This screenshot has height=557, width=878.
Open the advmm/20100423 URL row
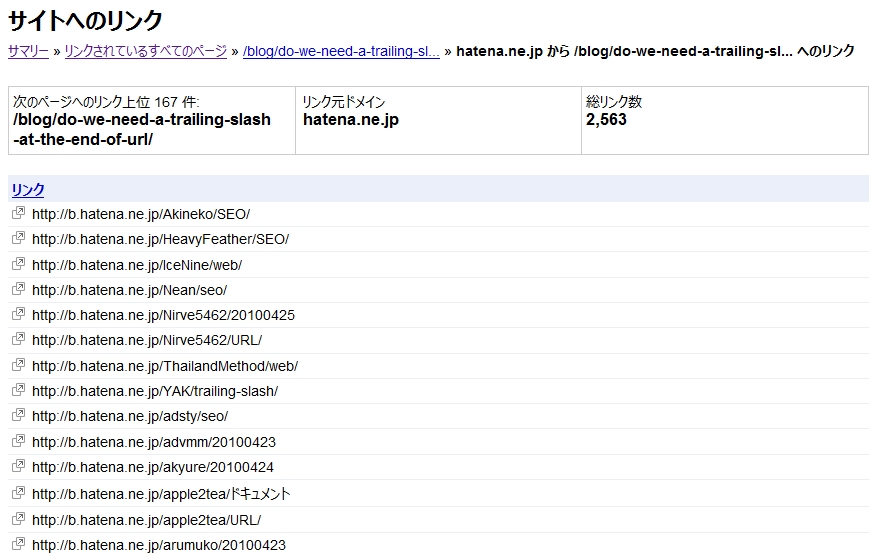[438, 442]
